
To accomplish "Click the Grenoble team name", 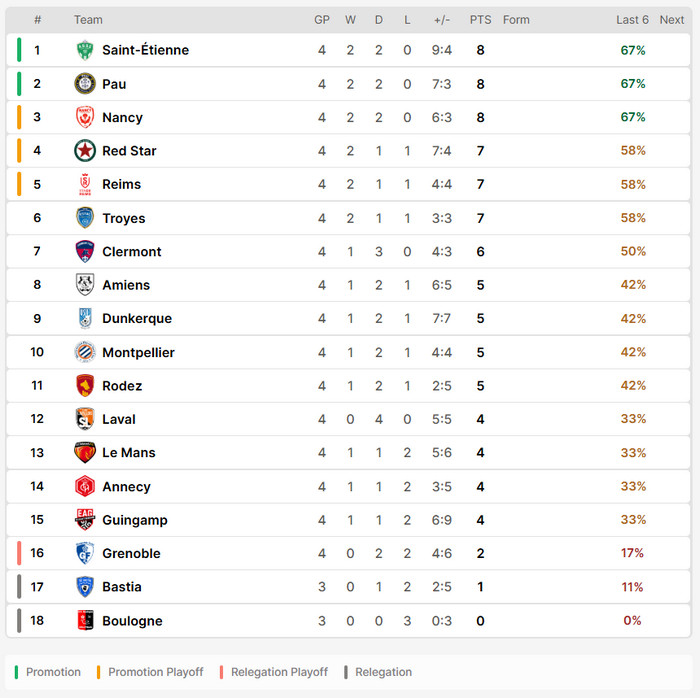I will (x=131, y=553).
